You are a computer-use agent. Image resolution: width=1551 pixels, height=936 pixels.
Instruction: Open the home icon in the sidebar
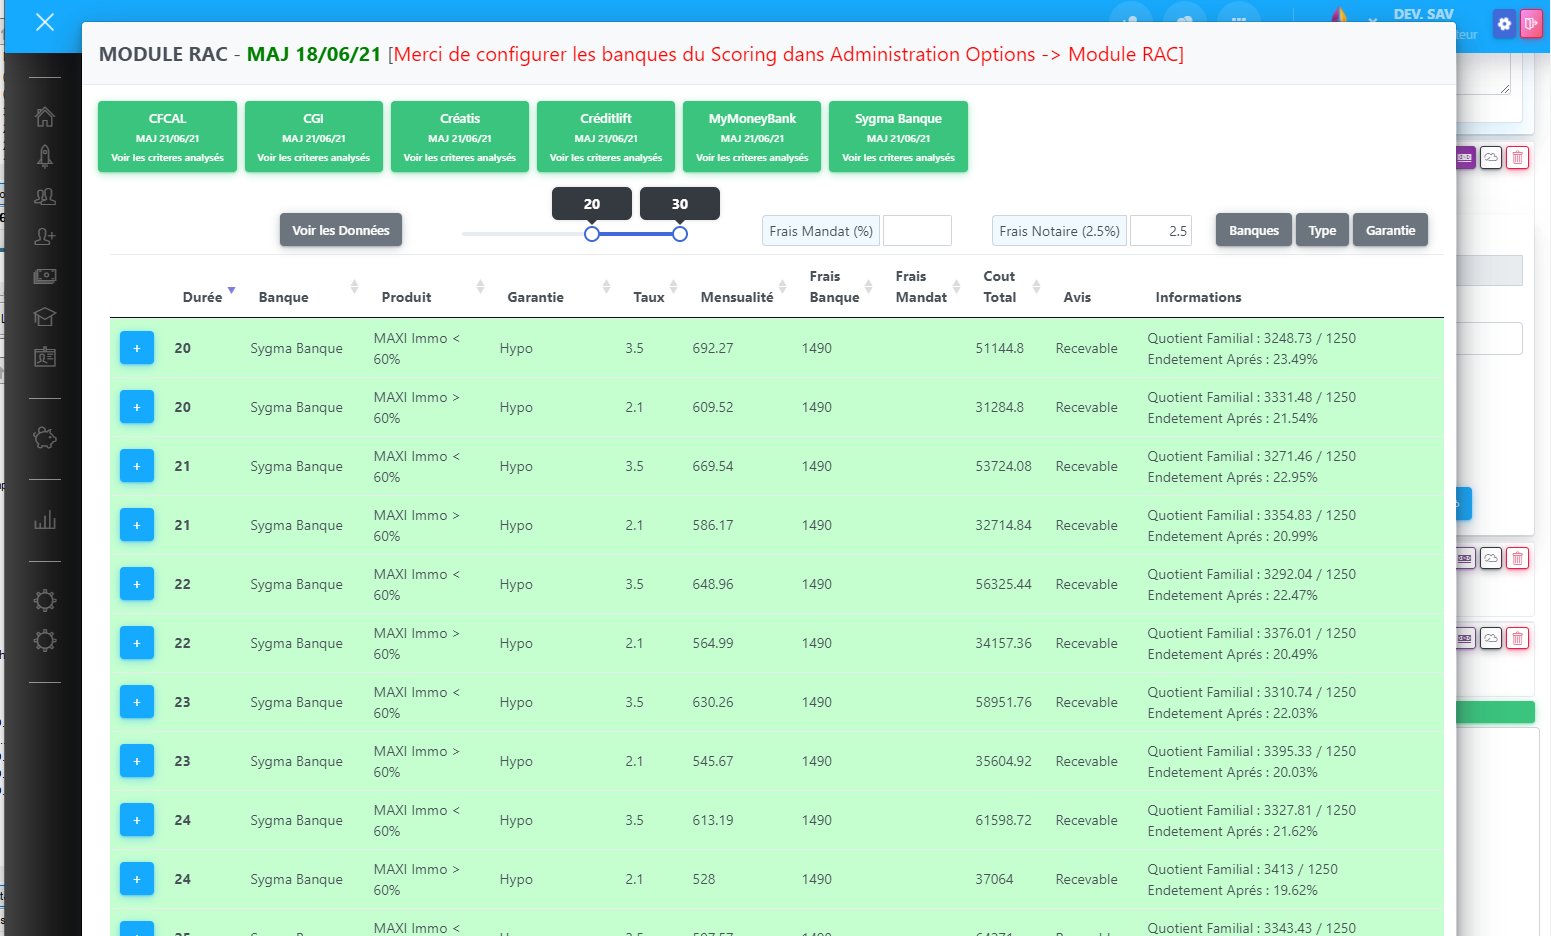point(45,117)
